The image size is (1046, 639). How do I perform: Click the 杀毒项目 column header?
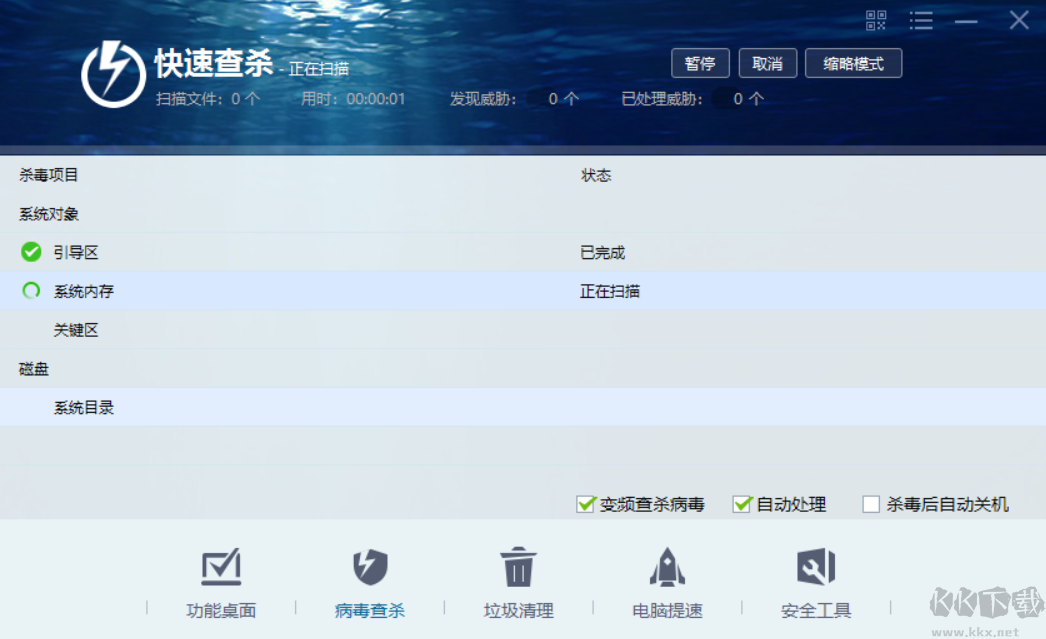click(49, 175)
